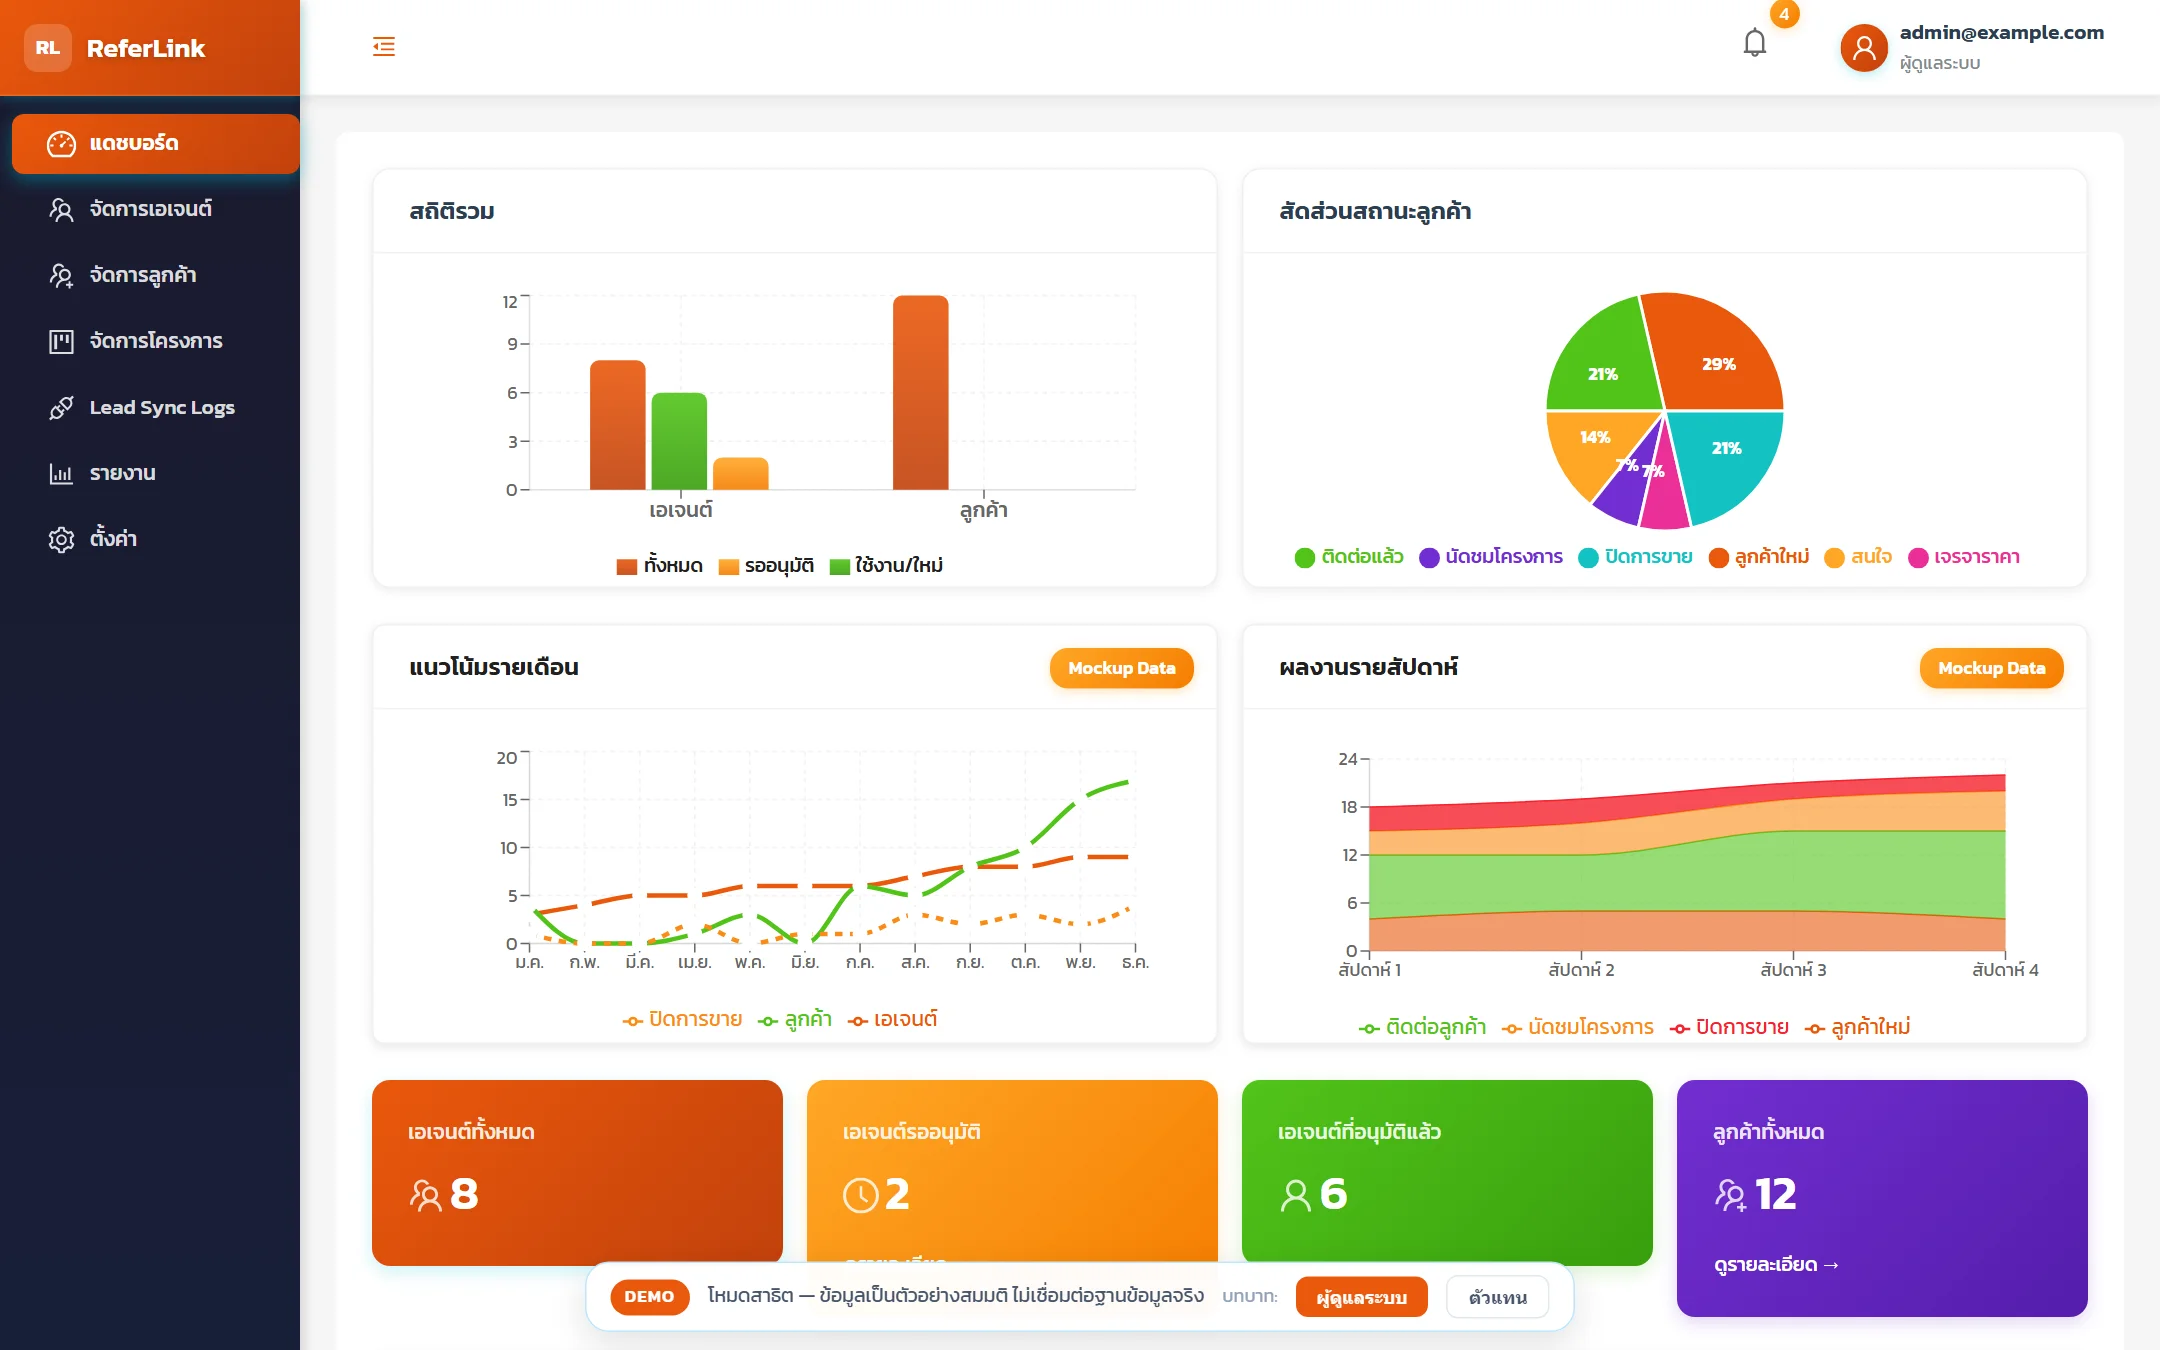This screenshot has height=1350, width=2160.
Task: Click ติดต่อแล้ว green legend swatch
Action: pyautogui.click(x=1304, y=558)
